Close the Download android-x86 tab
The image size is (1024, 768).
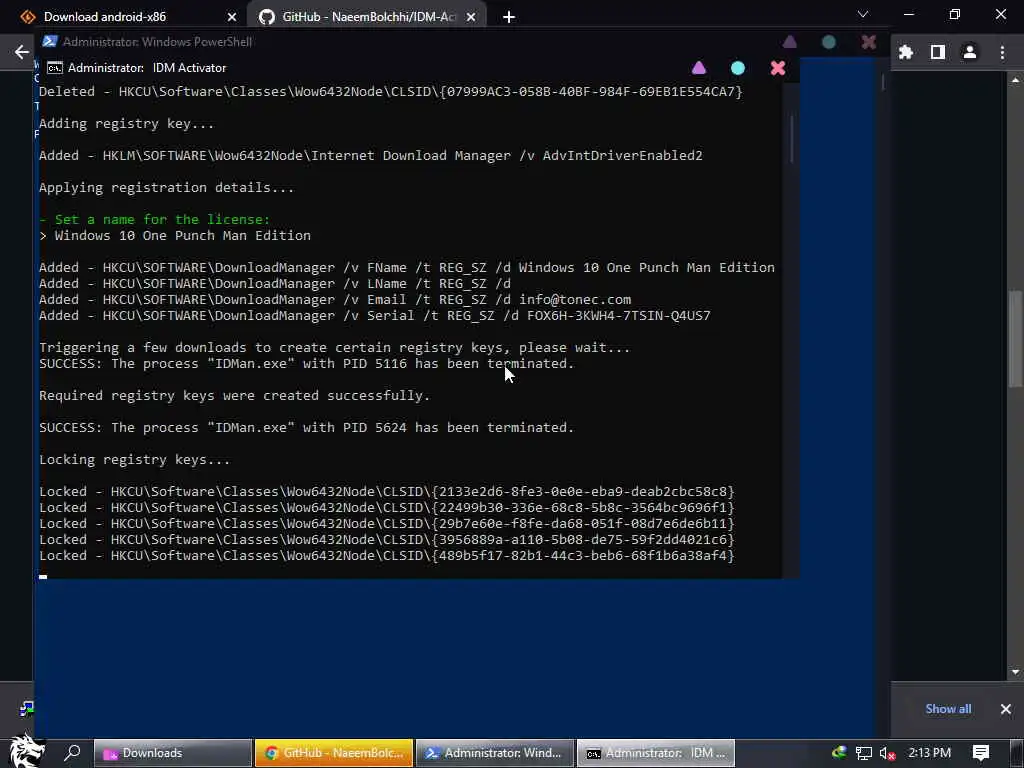coord(232,17)
